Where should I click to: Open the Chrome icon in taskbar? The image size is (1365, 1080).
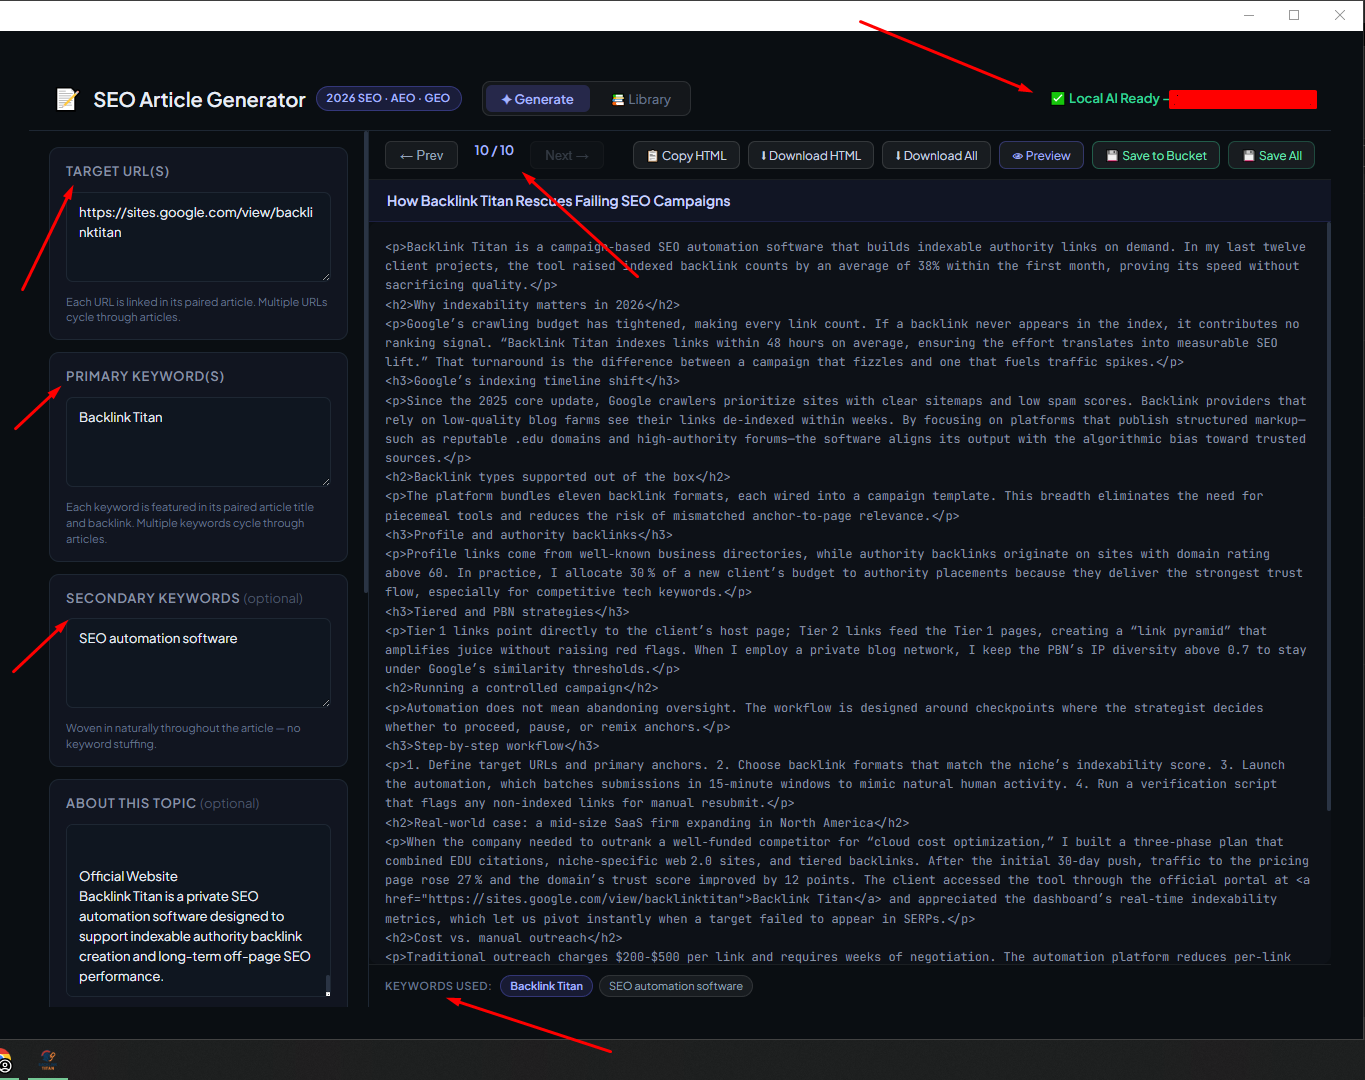(5, 1062)
